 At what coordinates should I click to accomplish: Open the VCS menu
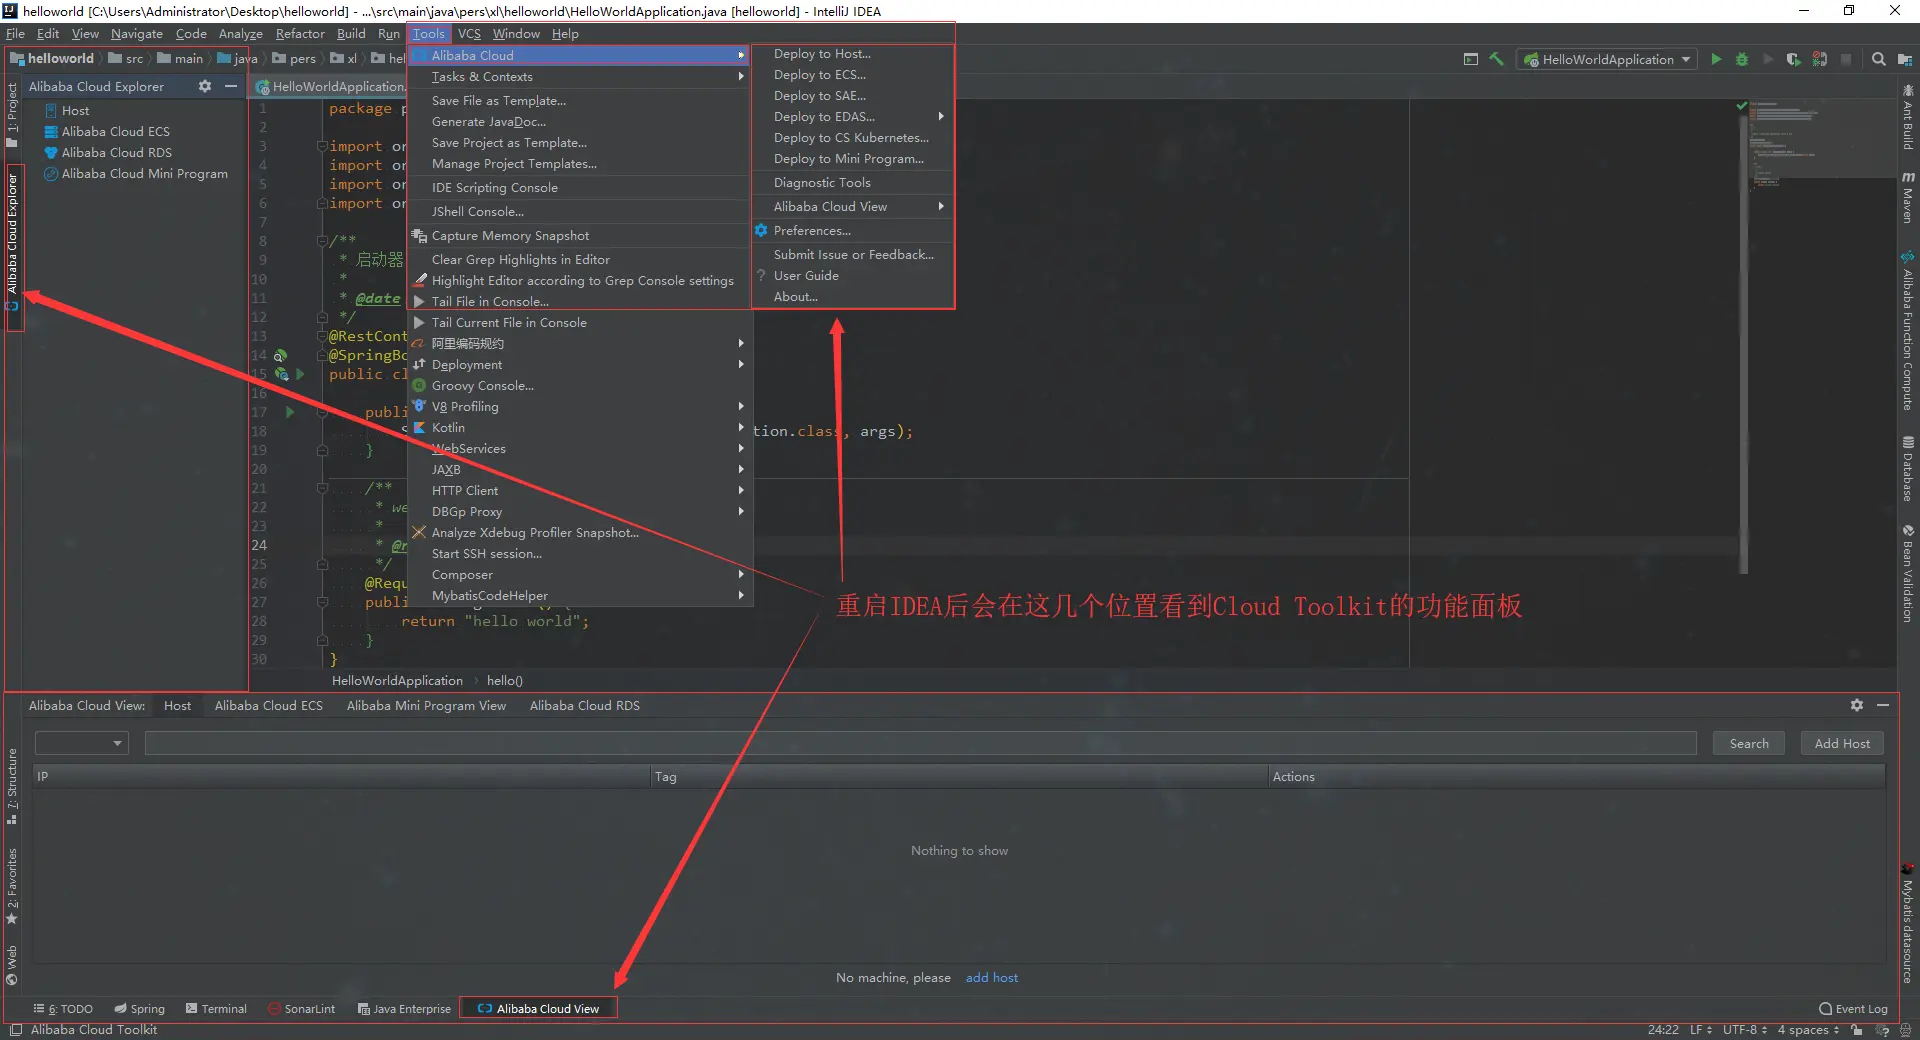click(469, 34)
